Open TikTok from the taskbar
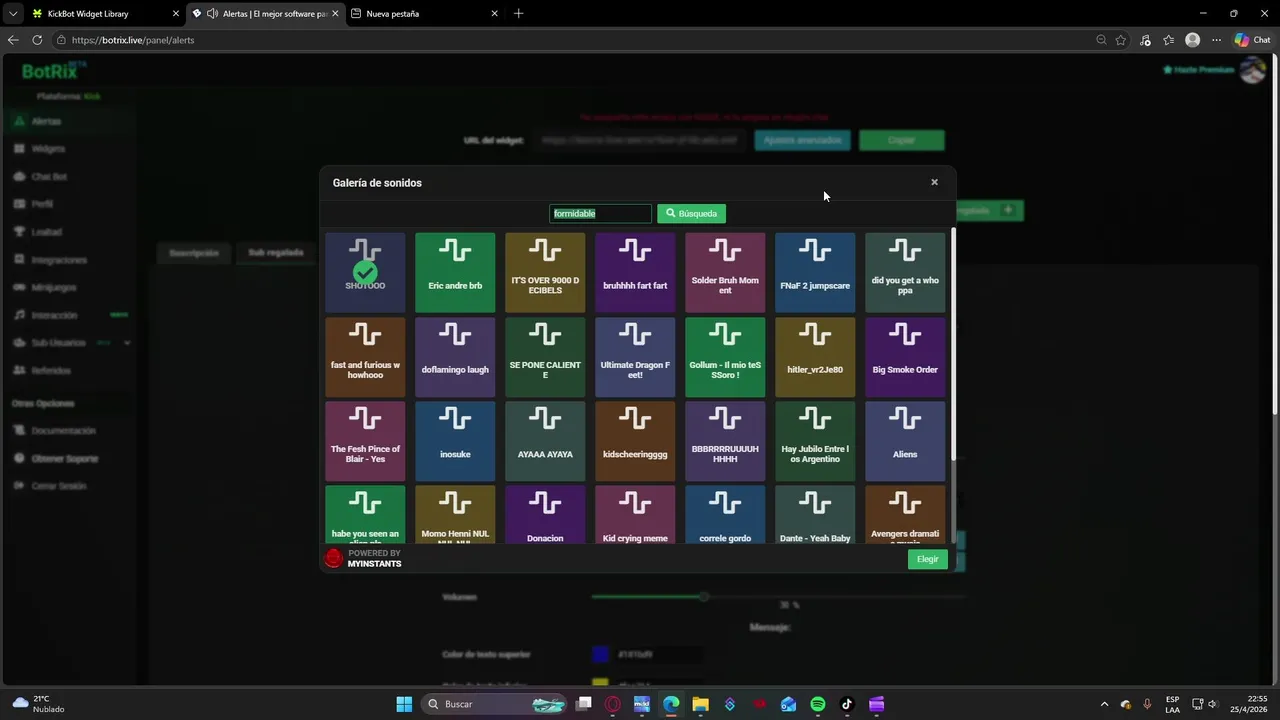 (847, 704)
